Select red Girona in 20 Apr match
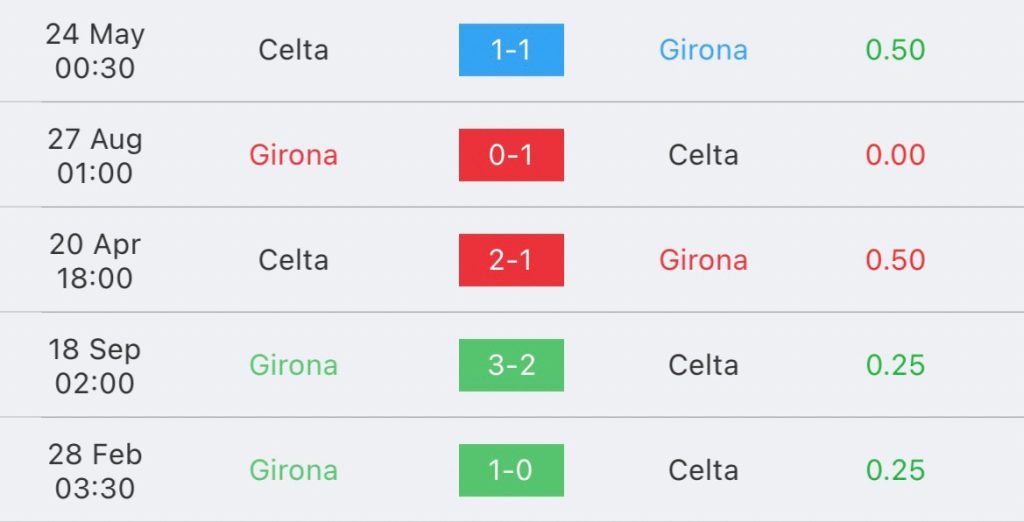Viewport: 1024px width, 522px height. click(703, 260)
